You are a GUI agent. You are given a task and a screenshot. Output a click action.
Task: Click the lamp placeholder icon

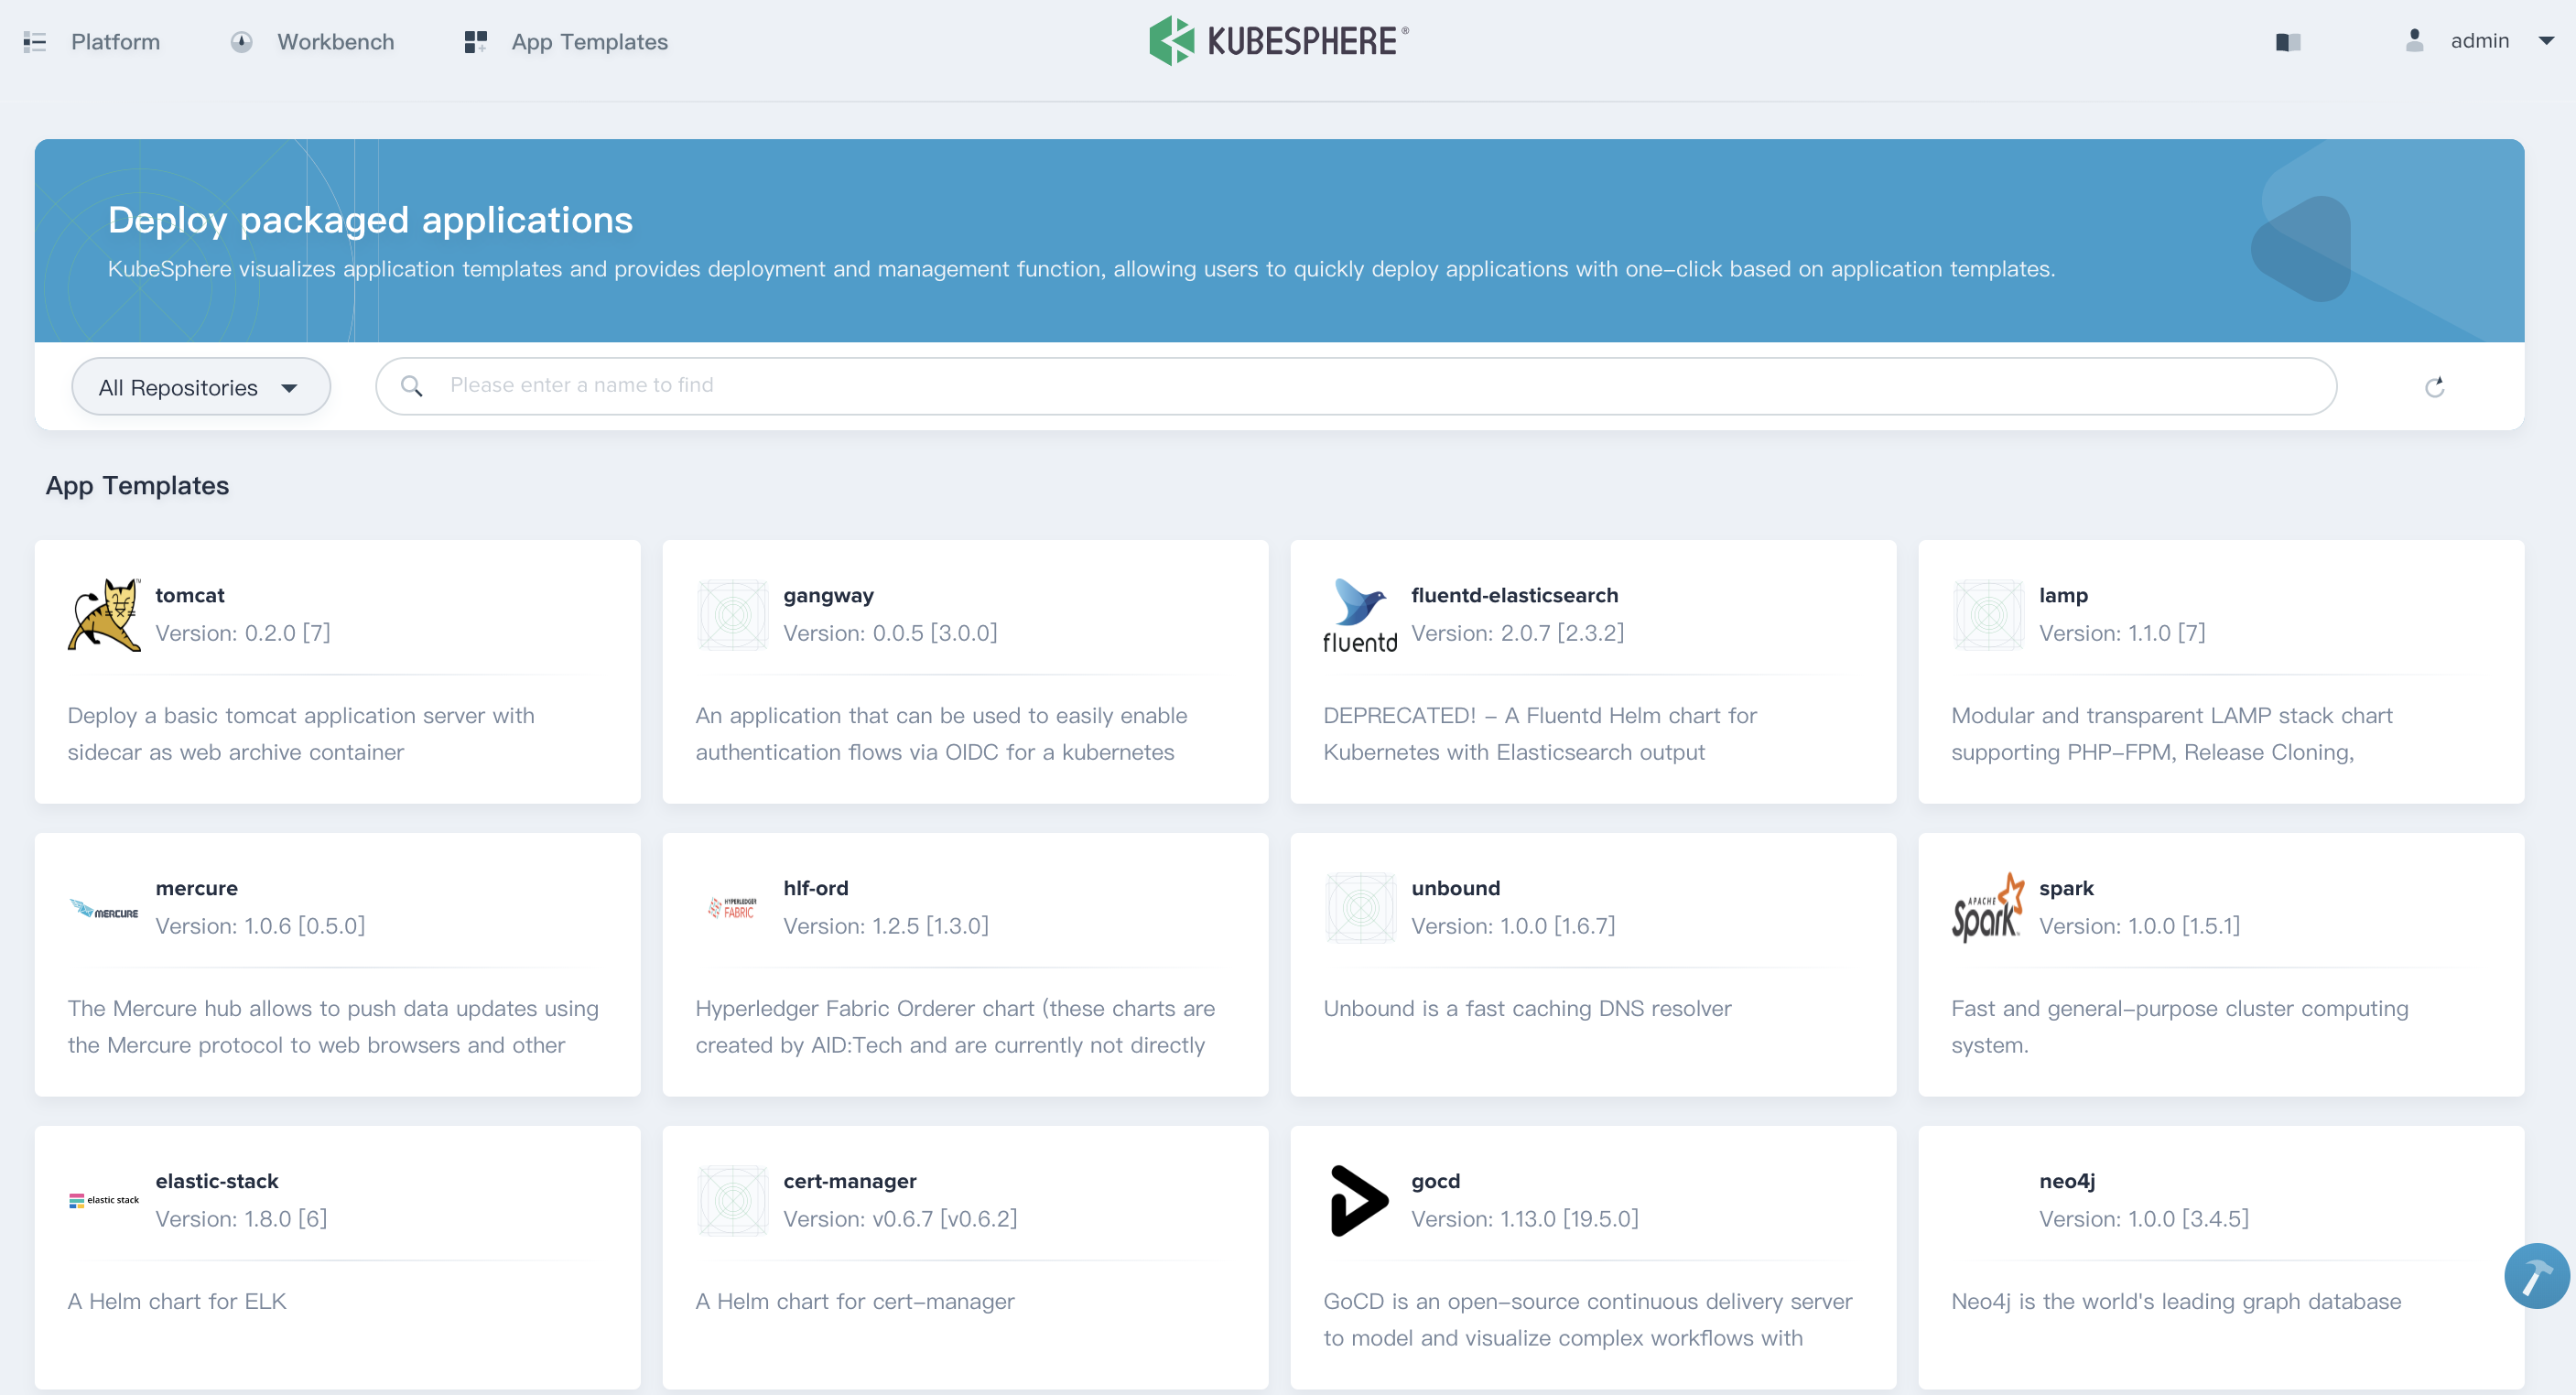click(1988, 615)
